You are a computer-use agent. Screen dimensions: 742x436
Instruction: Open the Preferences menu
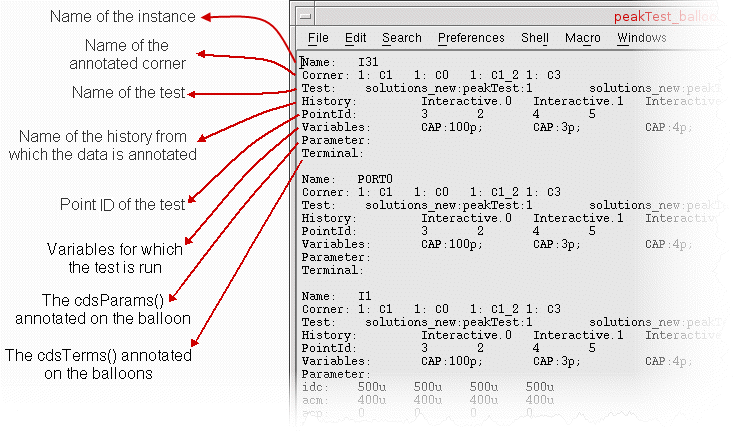click(471, 38)
